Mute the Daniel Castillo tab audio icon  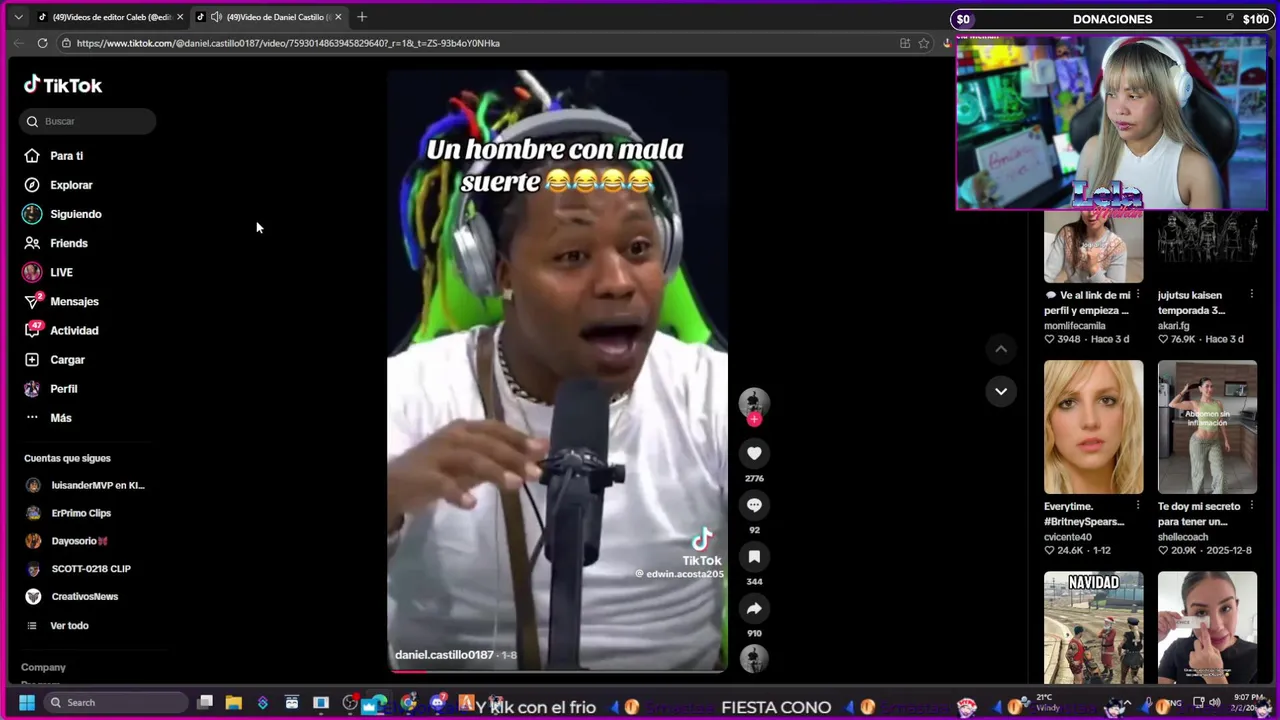pos(216,17)
